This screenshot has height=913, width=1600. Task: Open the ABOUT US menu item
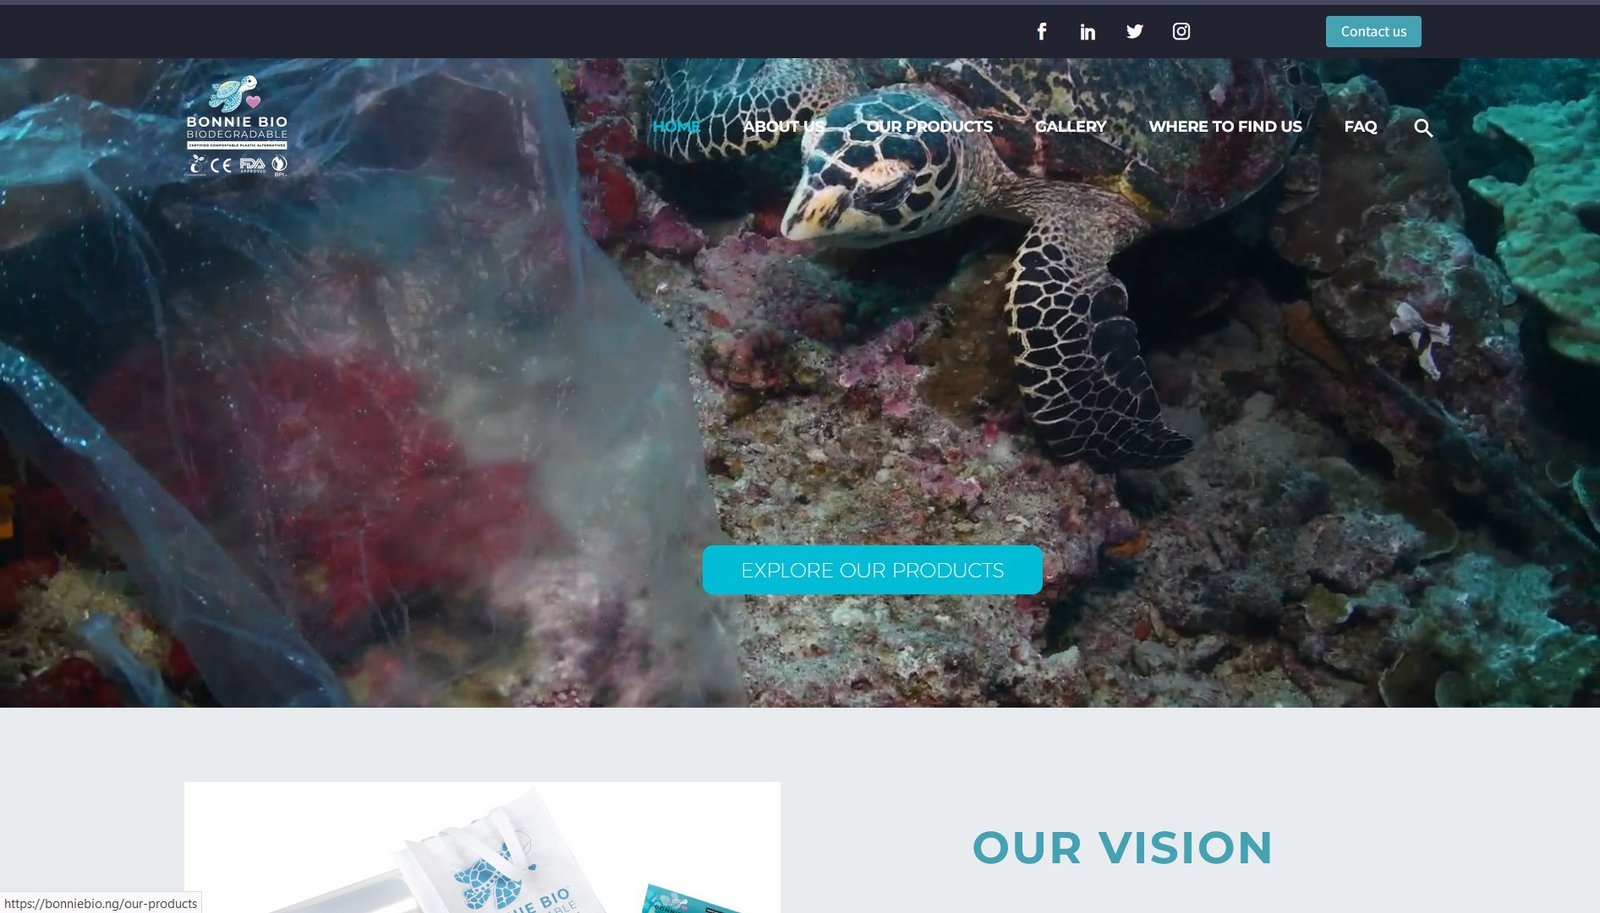pyautogui.click(x=784, y=126)
